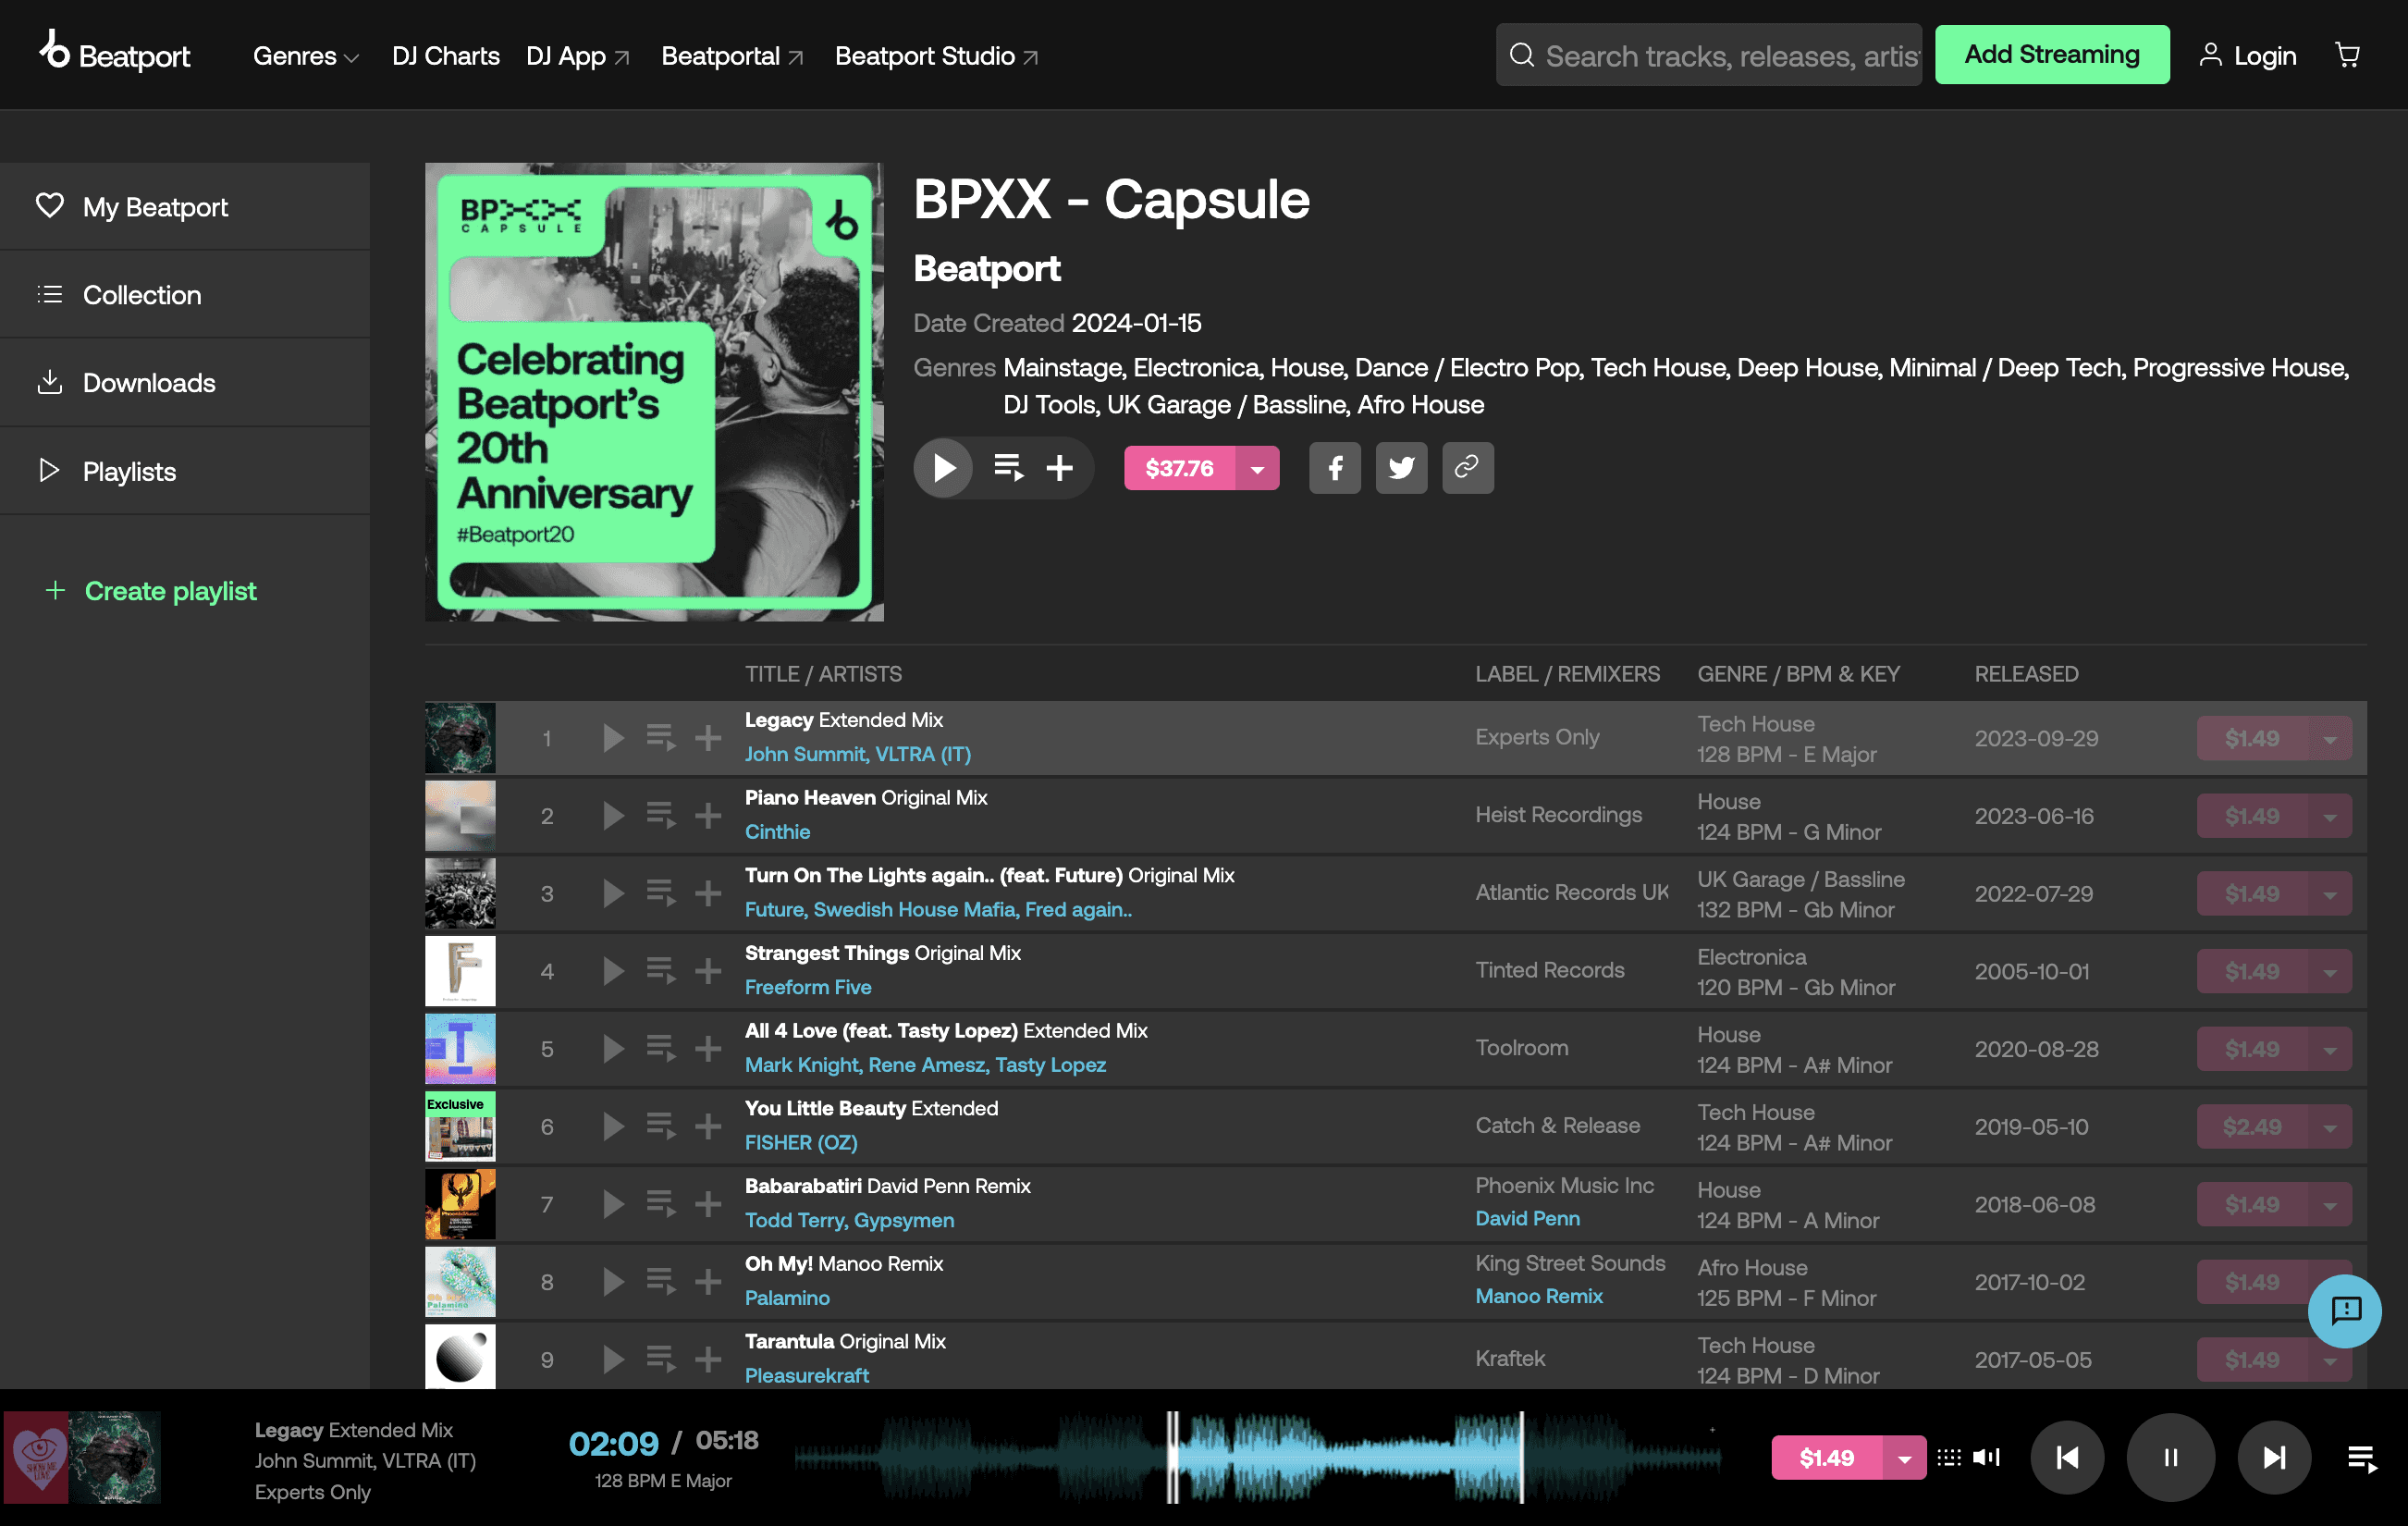Skip to previous track in player
The image size is (2408, 1526).
point(2067,1457)
